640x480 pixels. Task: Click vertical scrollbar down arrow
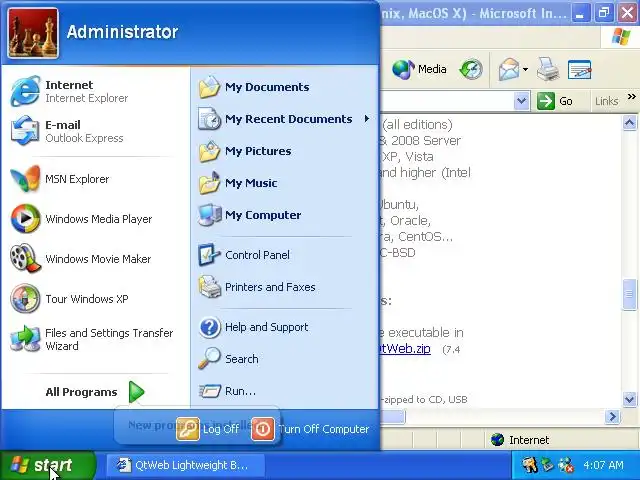(x=629, y=399)
